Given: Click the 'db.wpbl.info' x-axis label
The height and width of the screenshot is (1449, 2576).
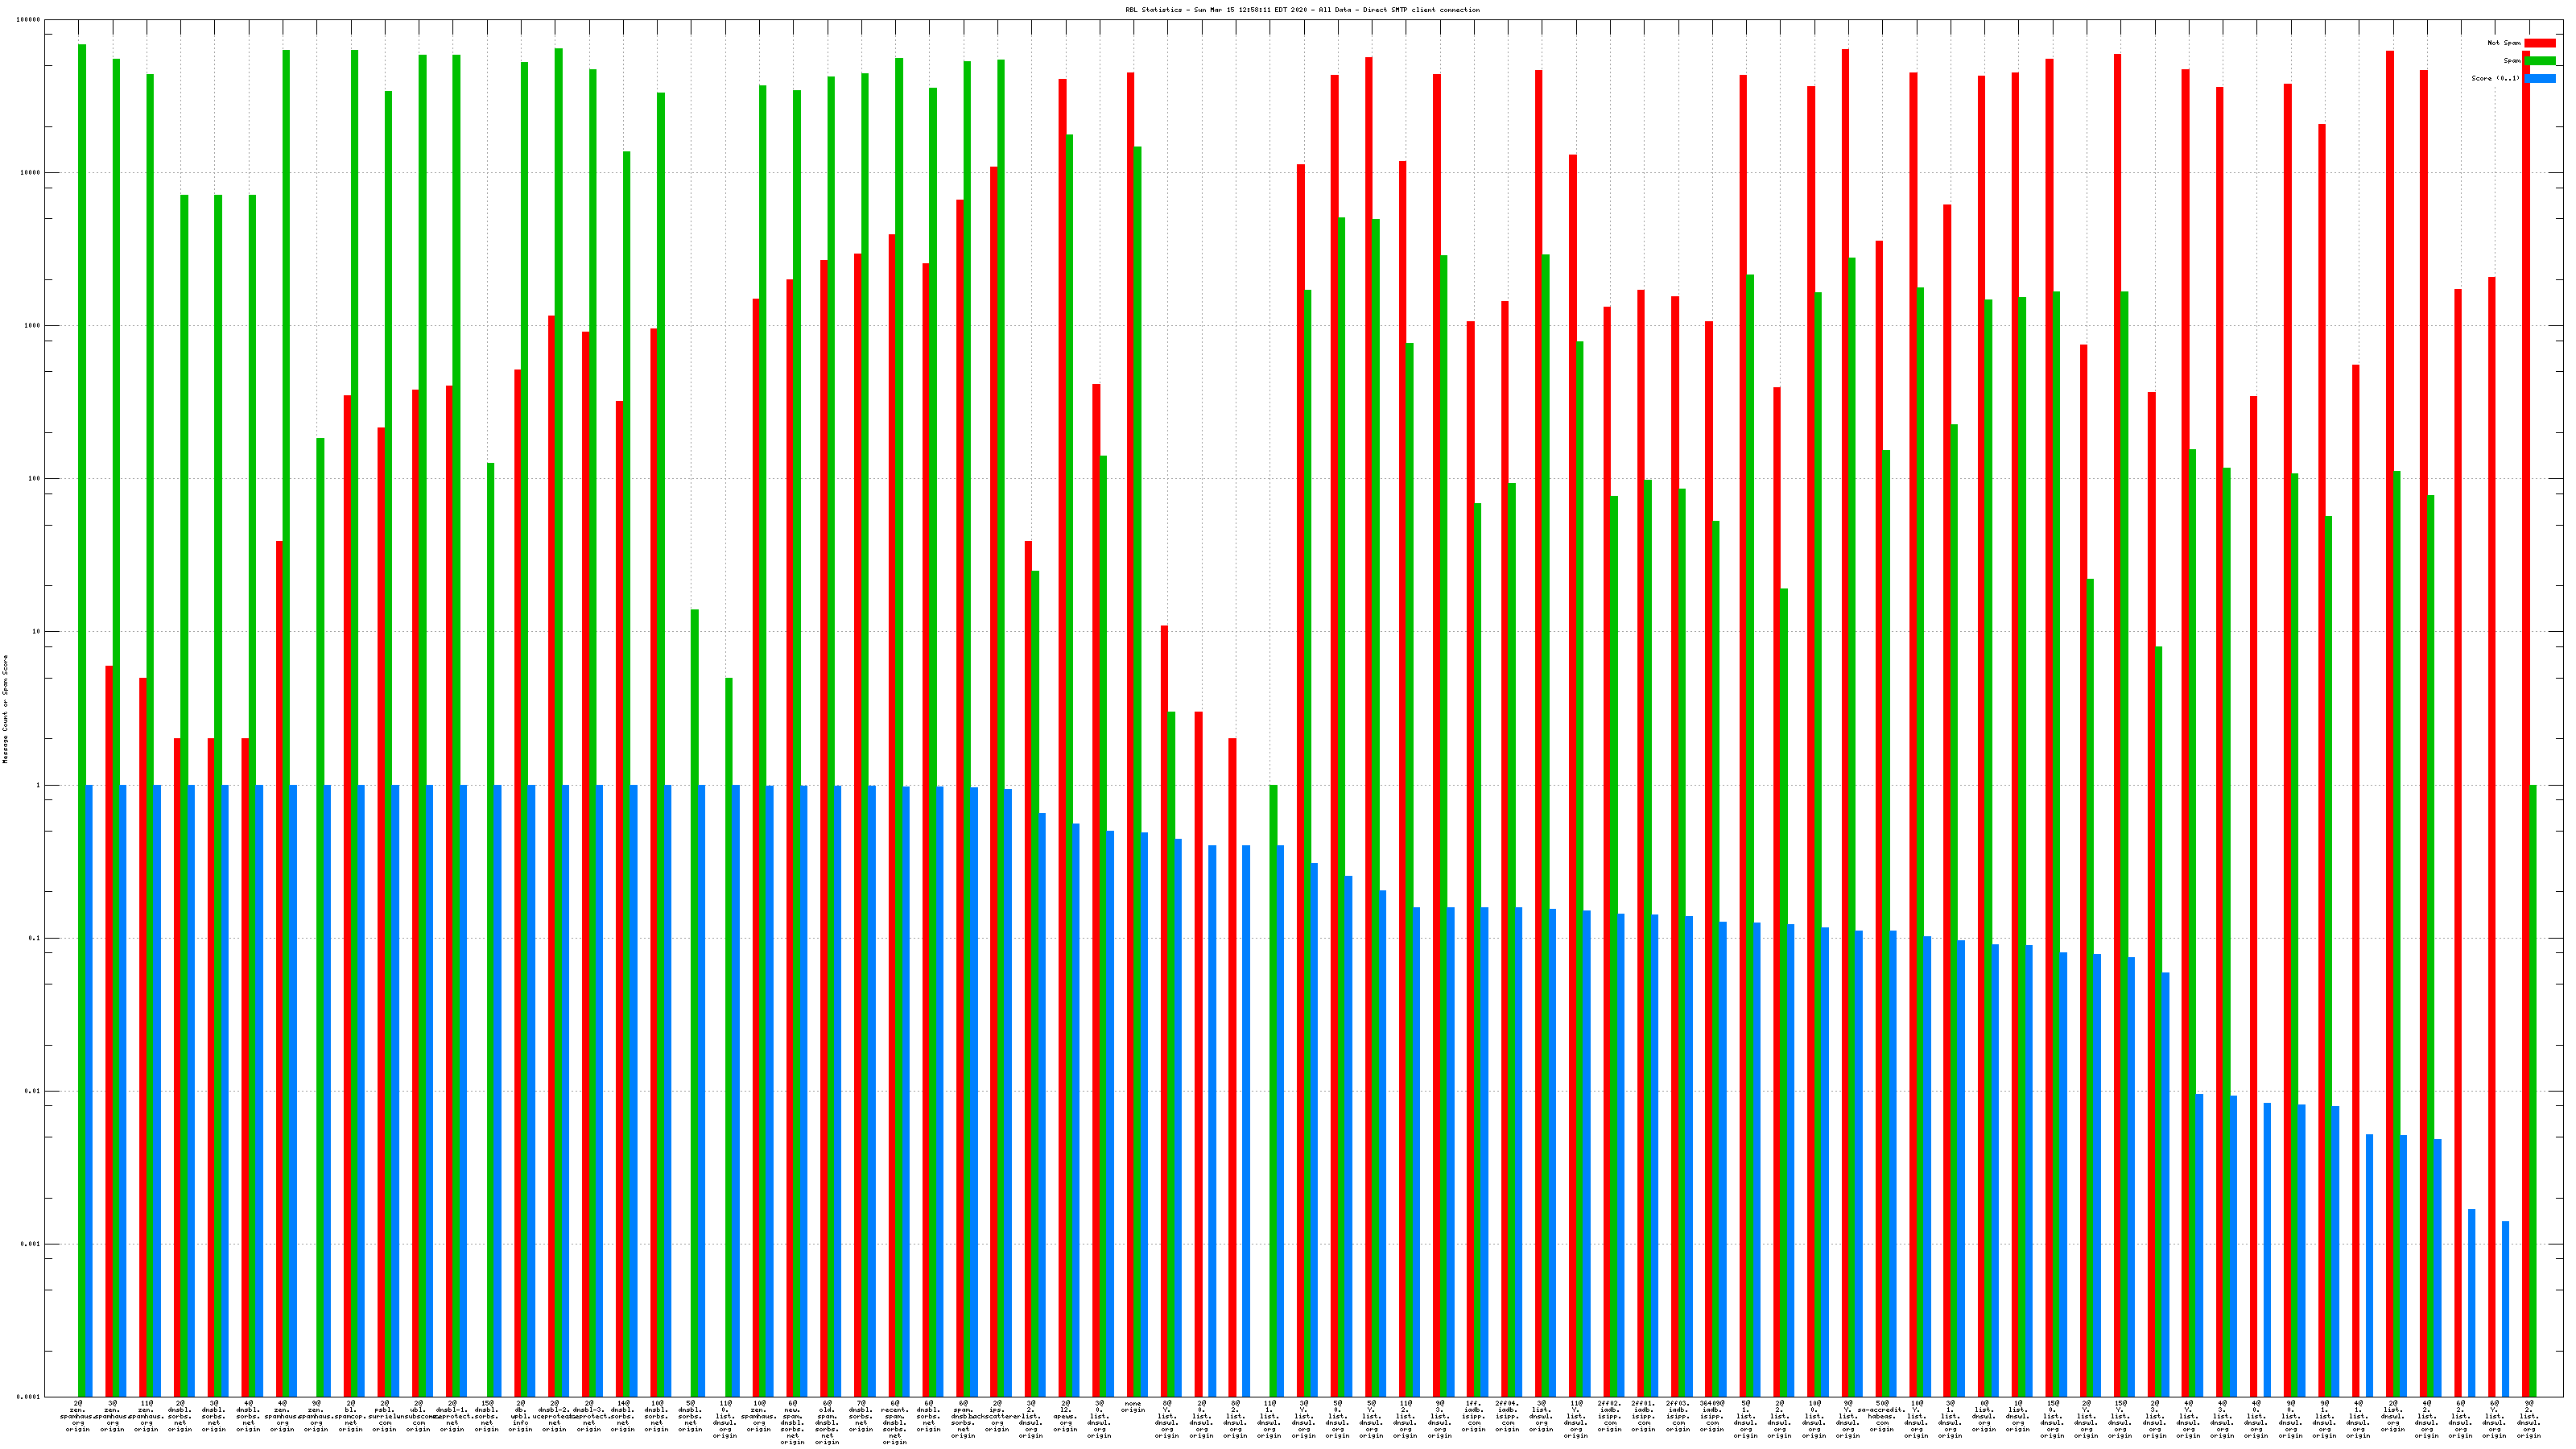Looking at the screenshot, I should 520,1416.
